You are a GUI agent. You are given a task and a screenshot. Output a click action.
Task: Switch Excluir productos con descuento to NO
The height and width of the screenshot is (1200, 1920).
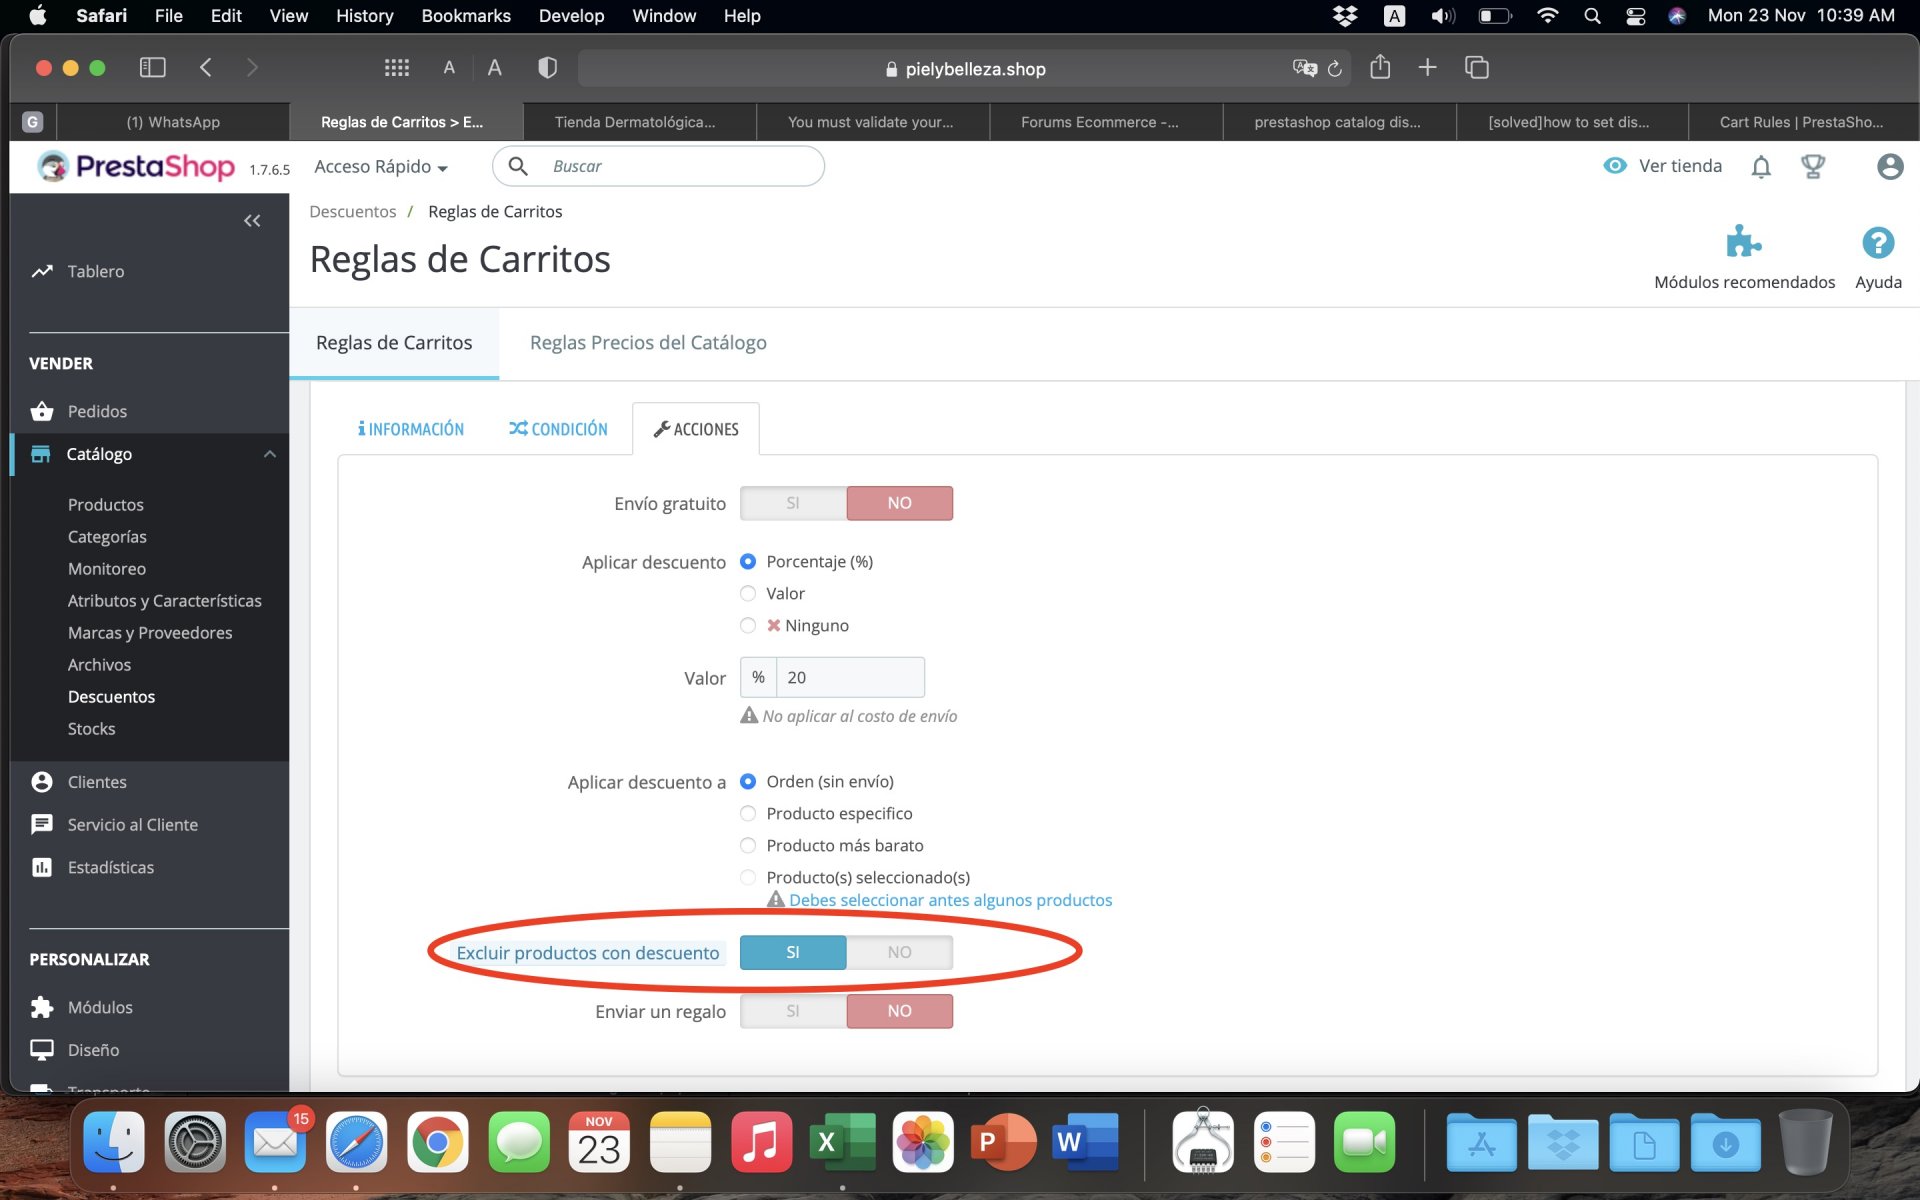pos(899,952)
